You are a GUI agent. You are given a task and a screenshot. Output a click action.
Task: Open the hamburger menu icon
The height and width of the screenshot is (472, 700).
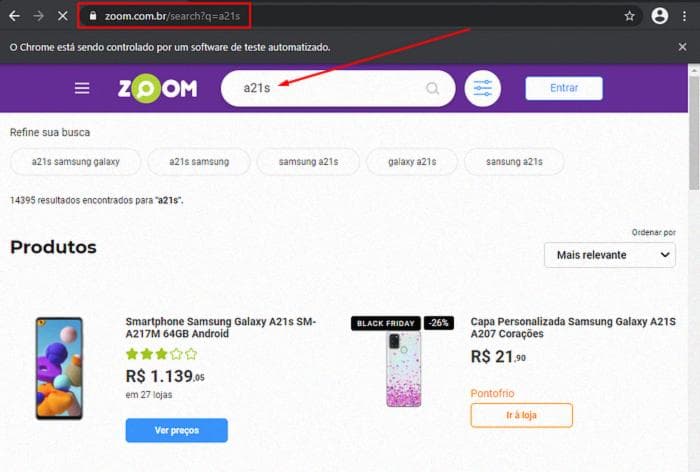[82, 88]
